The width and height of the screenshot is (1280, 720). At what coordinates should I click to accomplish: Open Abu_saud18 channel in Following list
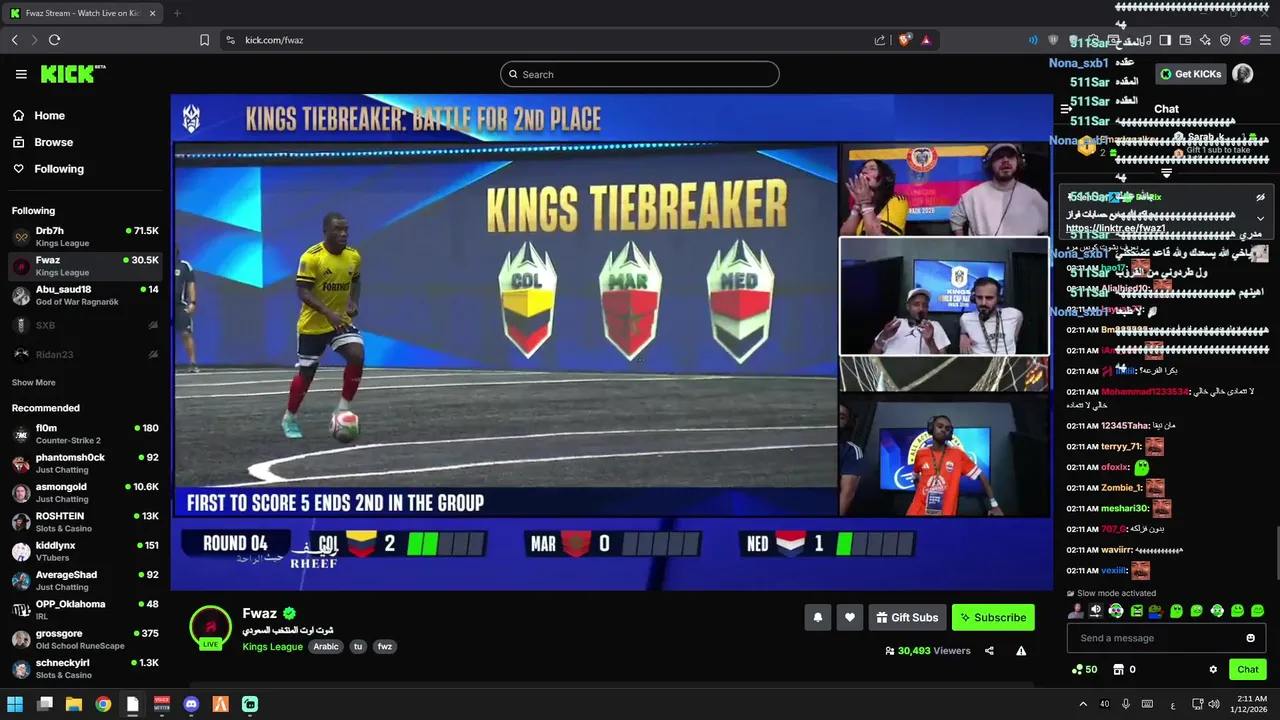tap(85, 295)
